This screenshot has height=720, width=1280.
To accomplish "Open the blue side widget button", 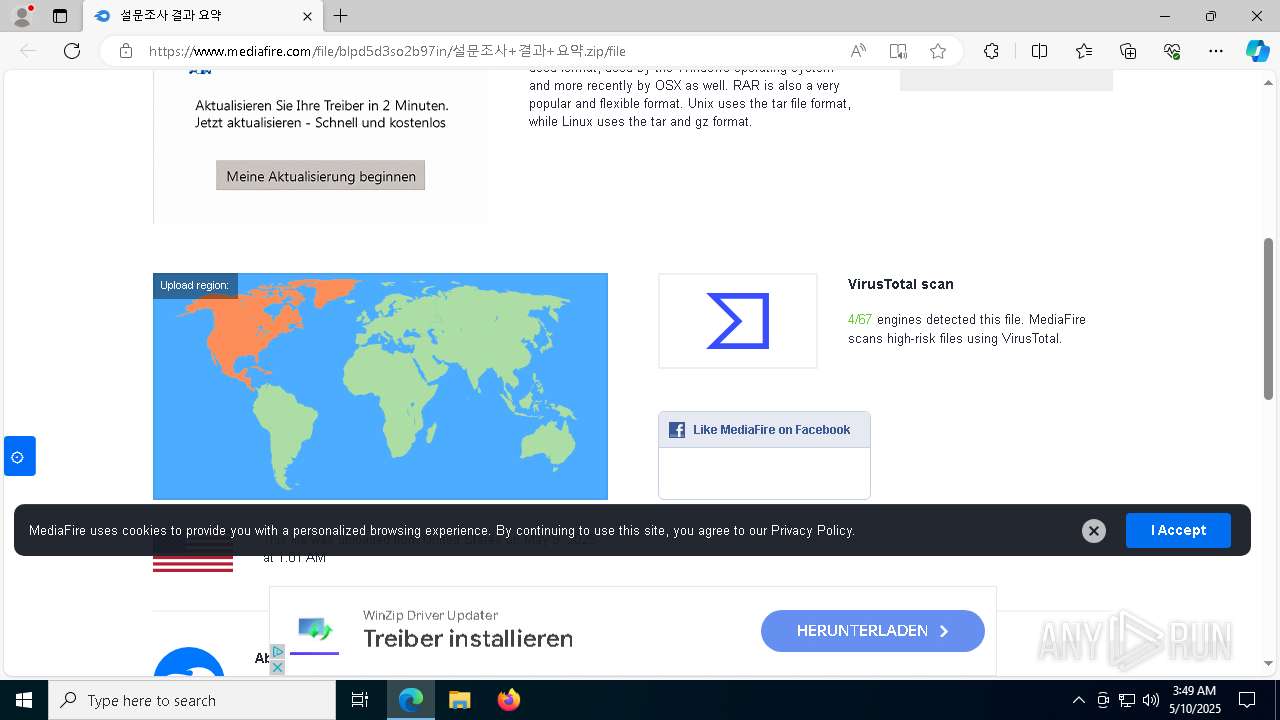I will coord(19,456).
